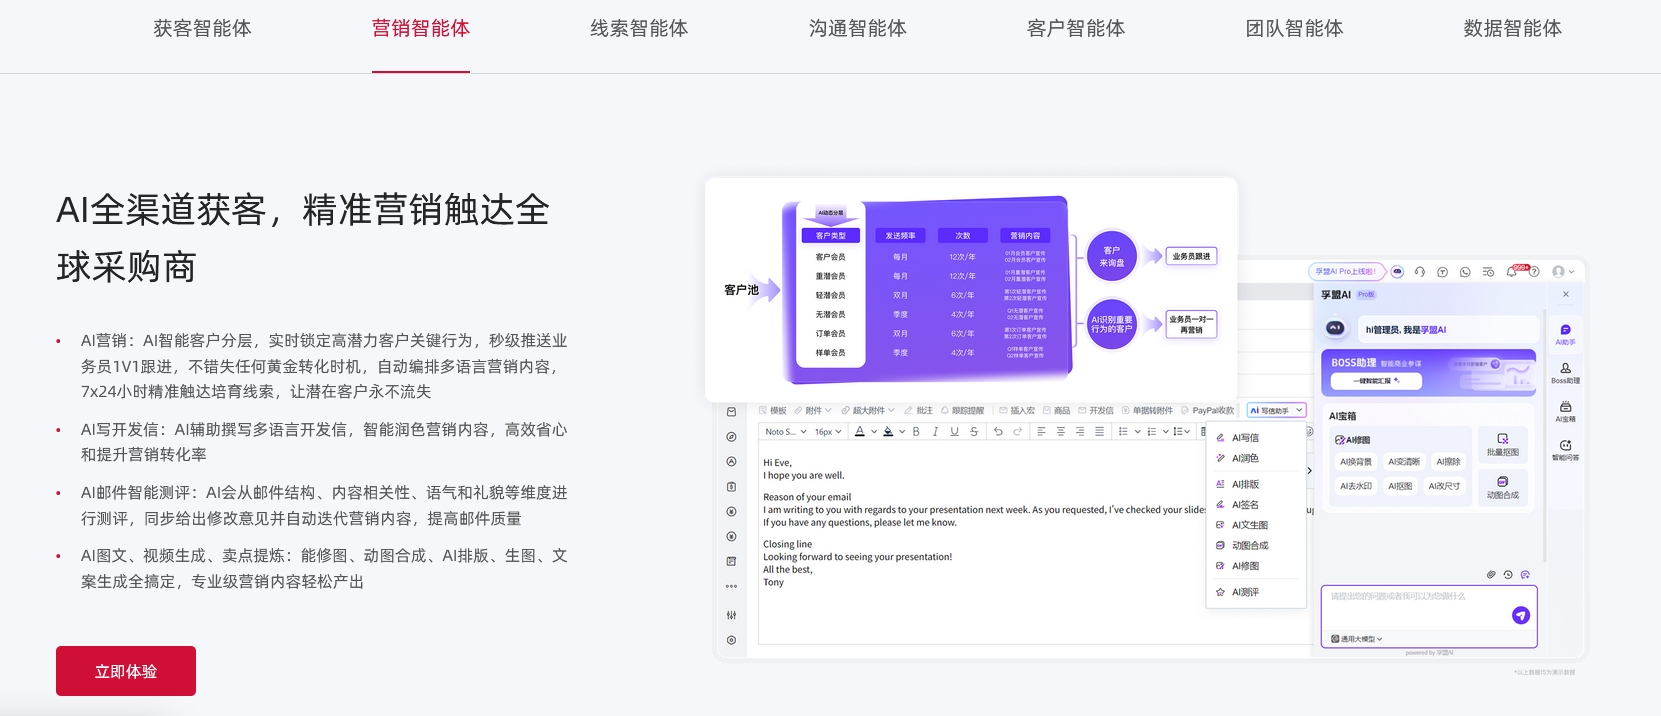The width and height of the screenshot is (1661, 716).
Task: Click the undo arrow in editor toolbar
Action: click(997, 432)
